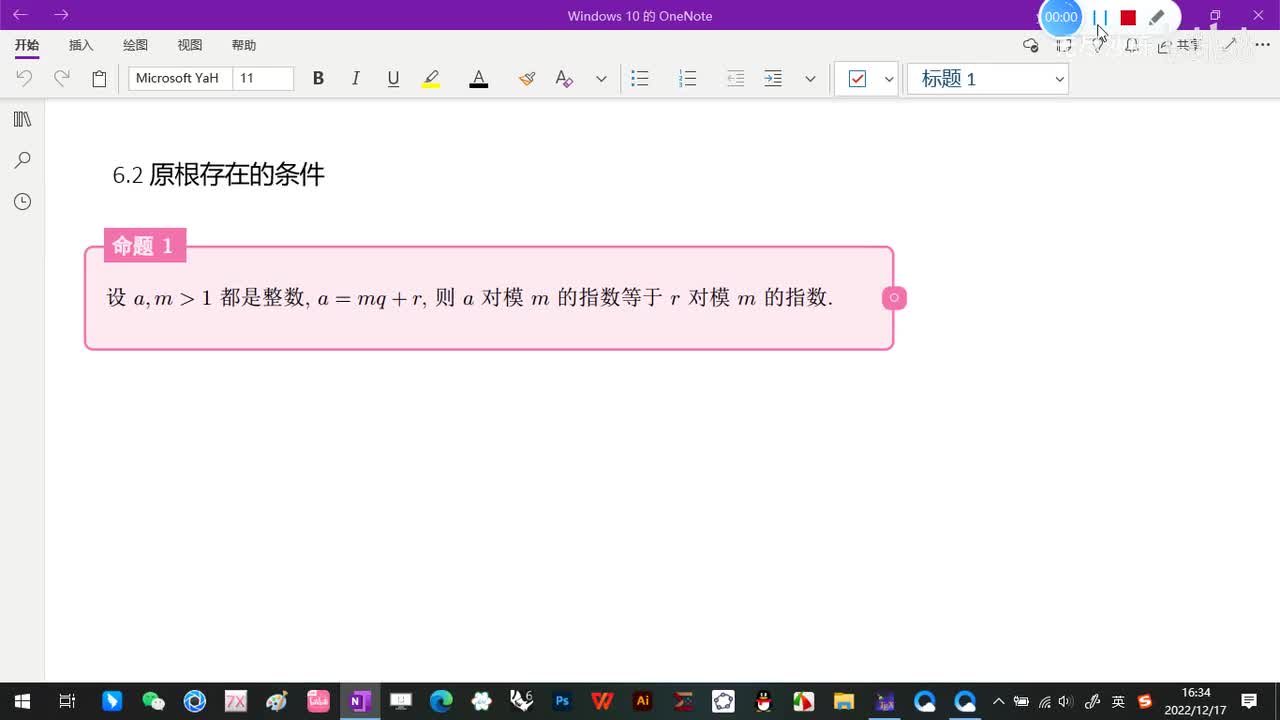The width and height of the screenshot is (1280, 720).
Task: Open the Windows Start menu
Action: [x=22, y=701]
